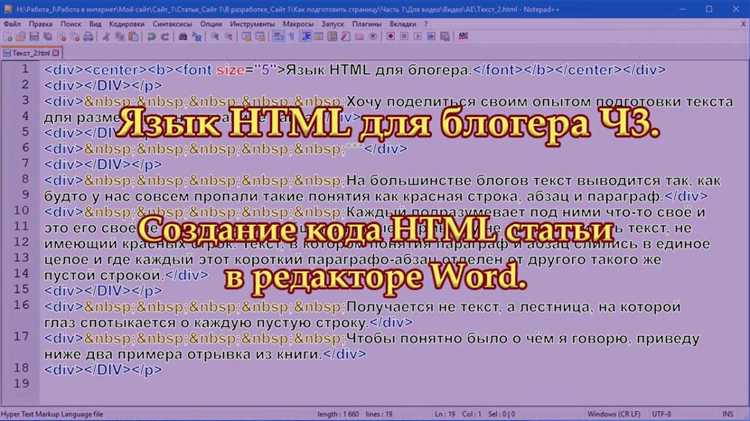Click line number 1 in the margin
This screenshot has width=750, height=421.
coord(25,69)
